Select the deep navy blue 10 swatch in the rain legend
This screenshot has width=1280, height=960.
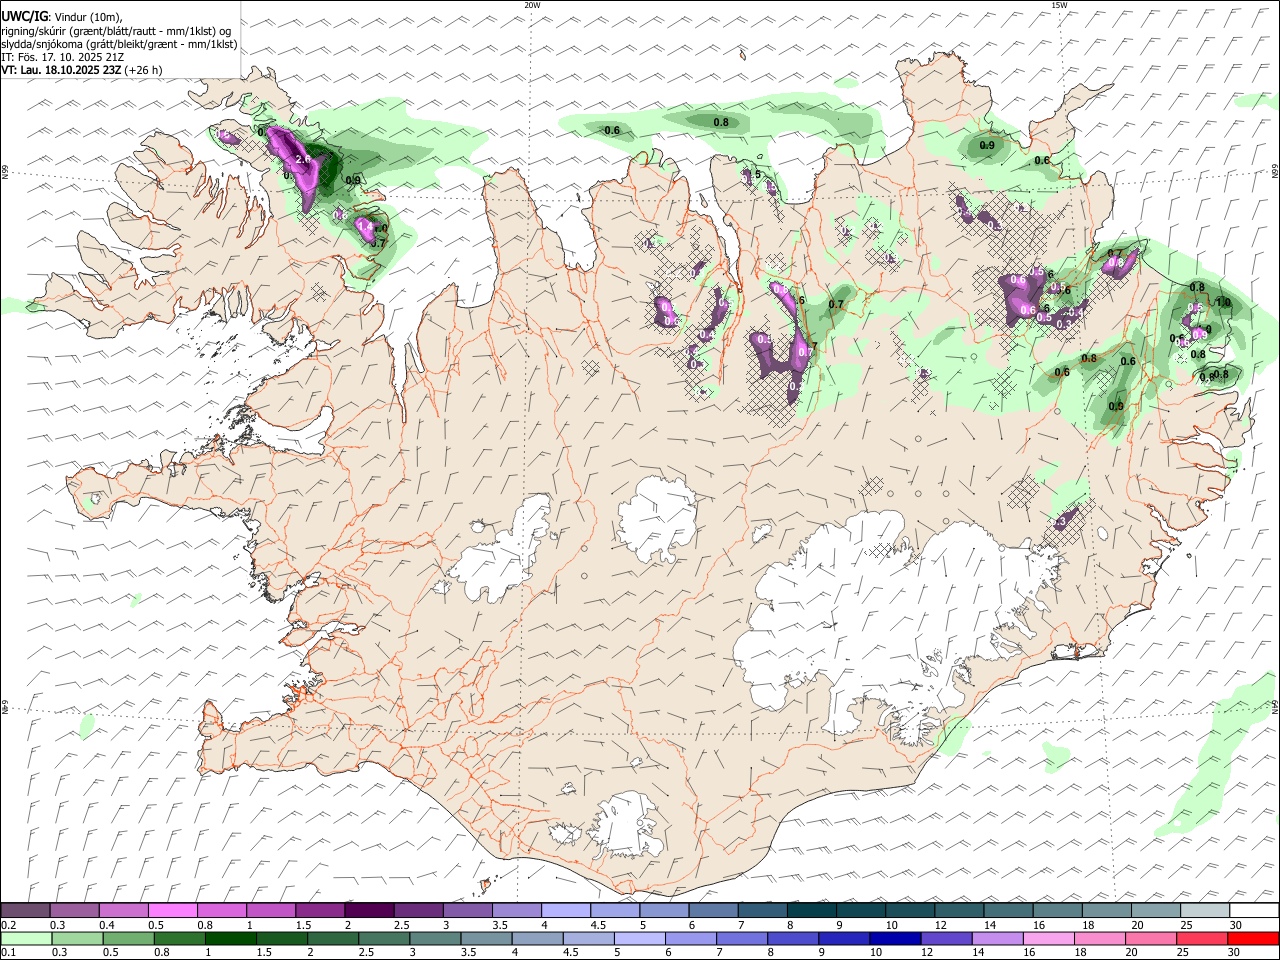pos(895,938)
